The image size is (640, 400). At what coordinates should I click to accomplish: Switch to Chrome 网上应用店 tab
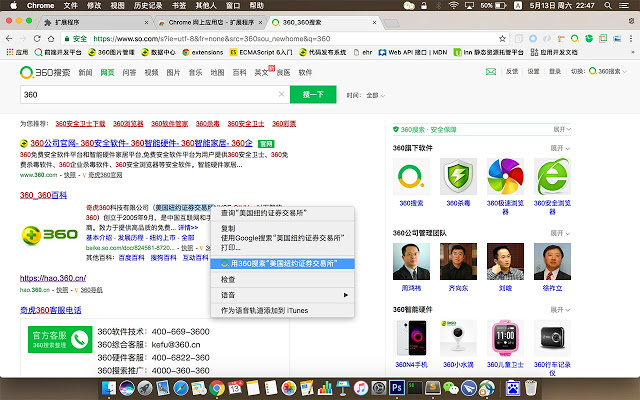pyautogui.click(x=211, y=22)
